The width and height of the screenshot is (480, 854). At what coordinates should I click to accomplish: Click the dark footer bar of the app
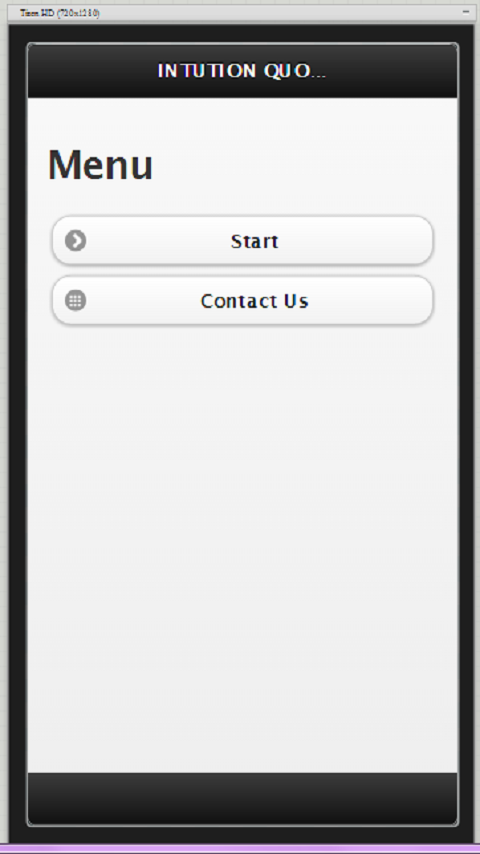pos(242,798)
